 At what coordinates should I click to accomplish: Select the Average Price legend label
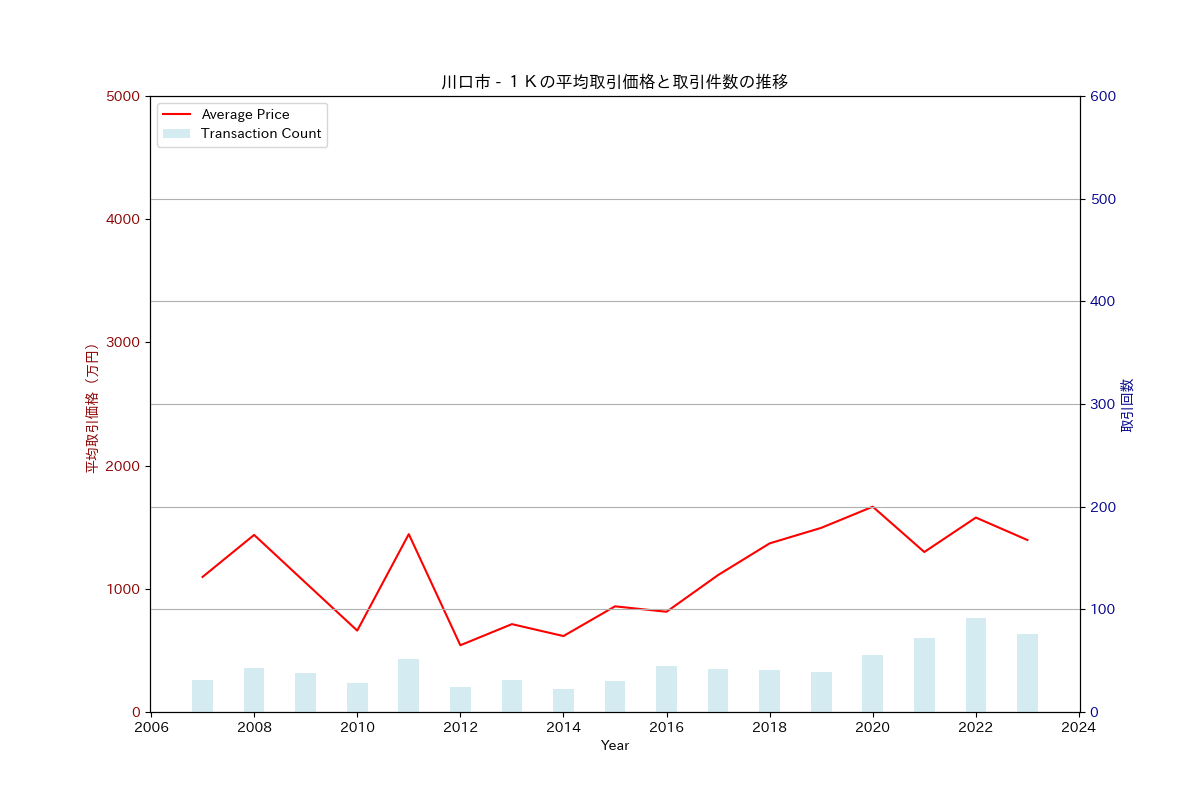pyautogui.click(x=245, y=115)
